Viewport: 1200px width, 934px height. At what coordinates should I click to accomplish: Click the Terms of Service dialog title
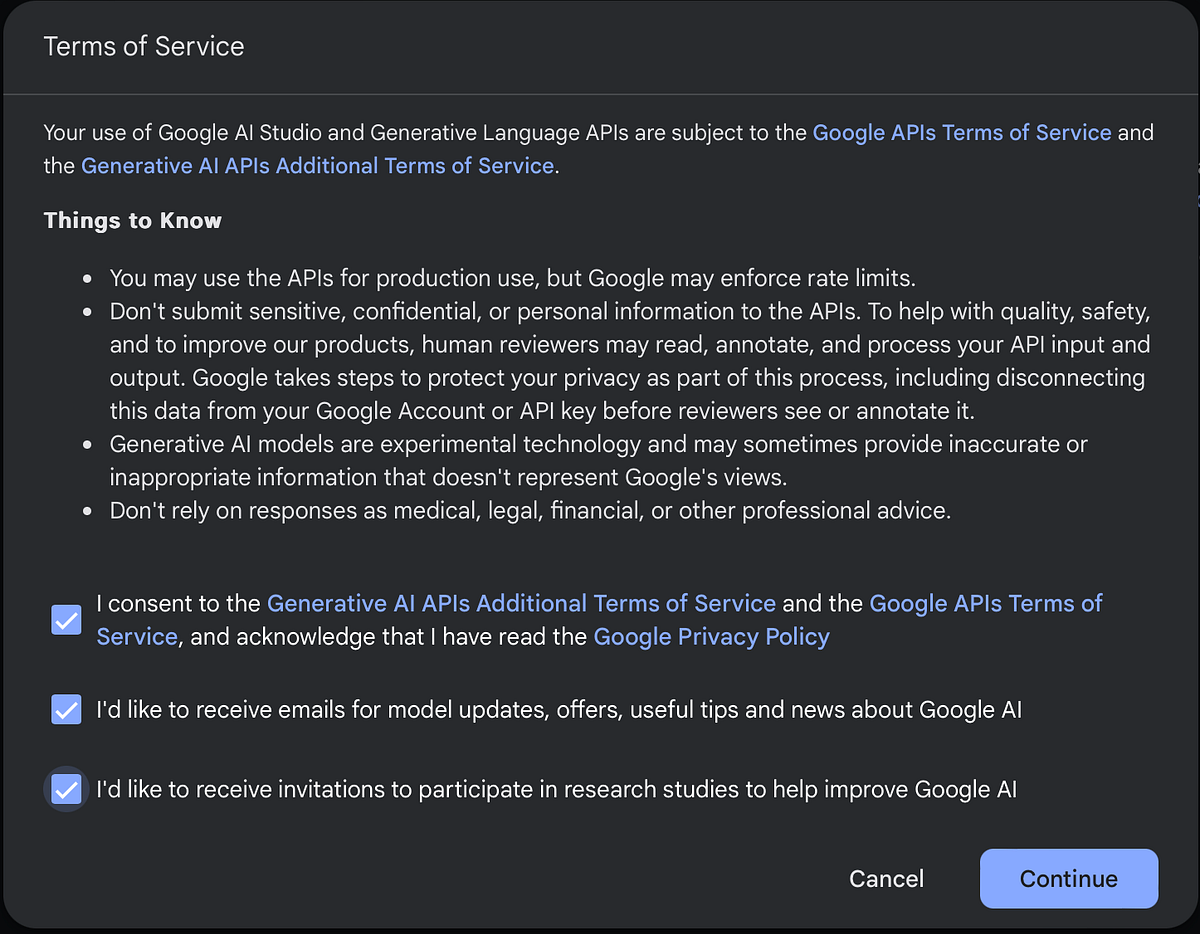click(x=143, y=46)
